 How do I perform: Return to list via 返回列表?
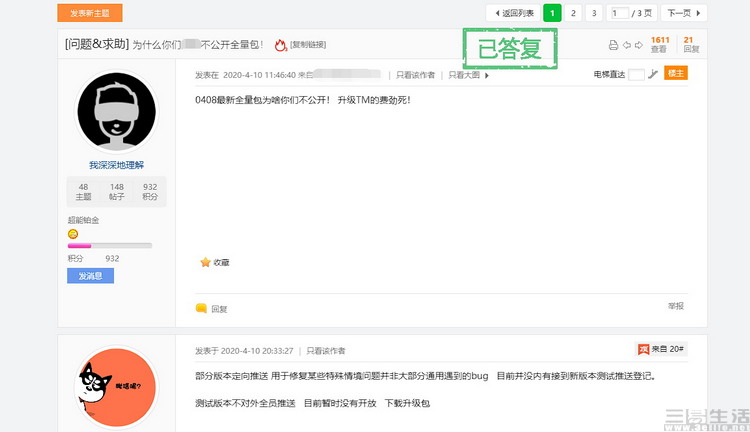pos(513,13)
